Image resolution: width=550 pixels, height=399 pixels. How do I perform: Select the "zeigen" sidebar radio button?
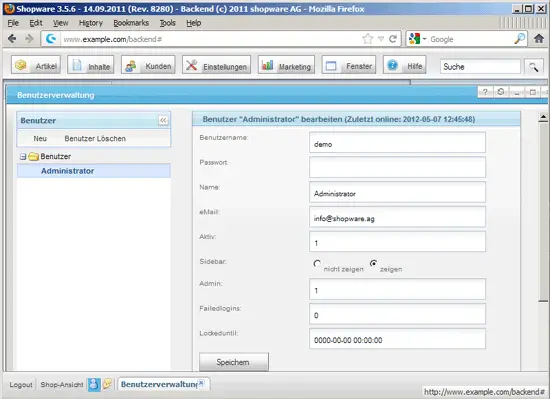(x=374, y=263)
